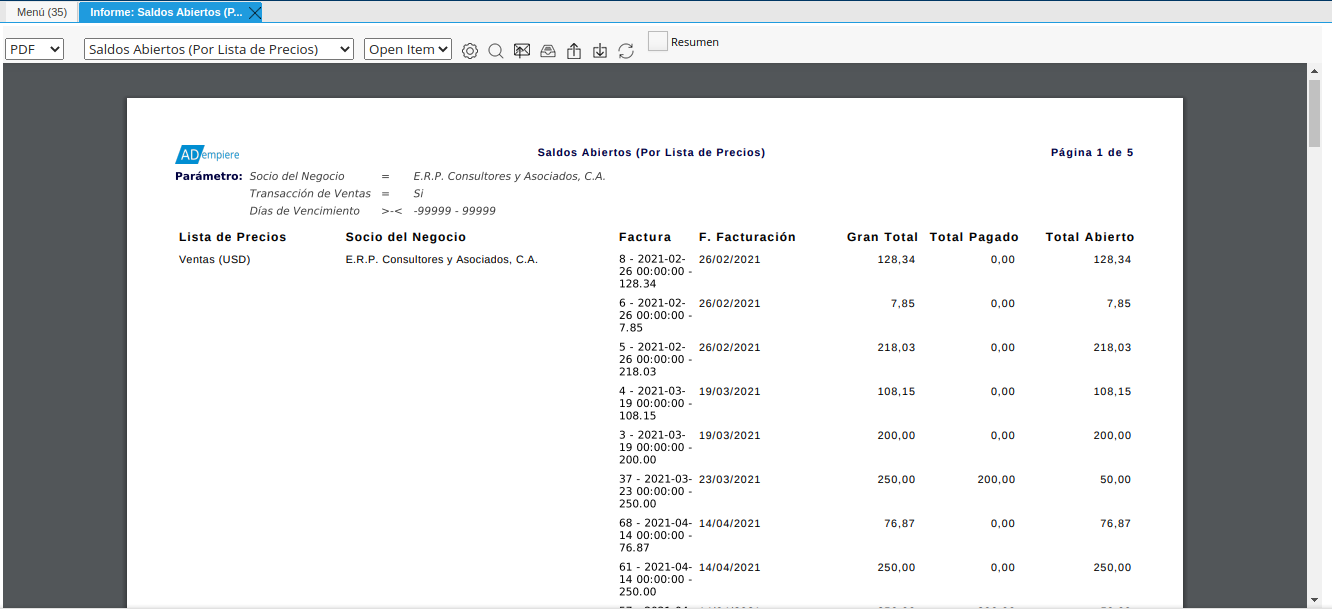Viewport: 1332px width, 609px height.
Task: Click the send mail icon
Action: coord(522,51)
